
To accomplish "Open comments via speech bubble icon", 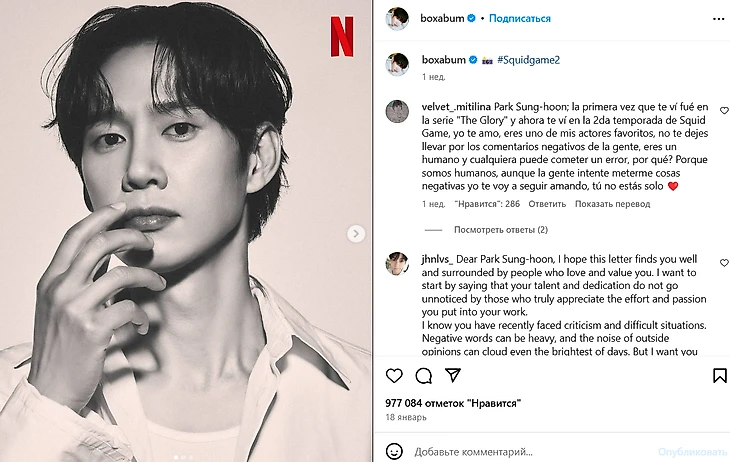I will click(x=424, y=375).
